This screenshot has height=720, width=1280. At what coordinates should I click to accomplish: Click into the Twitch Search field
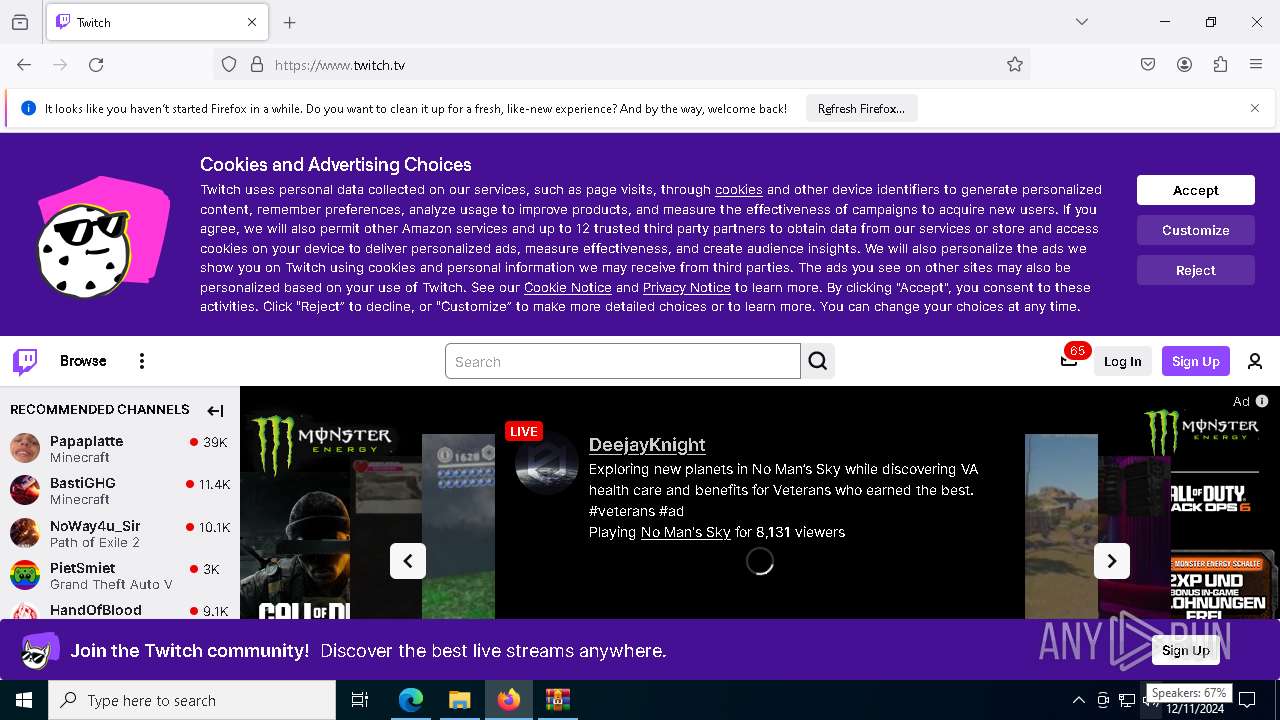(623, 361)
